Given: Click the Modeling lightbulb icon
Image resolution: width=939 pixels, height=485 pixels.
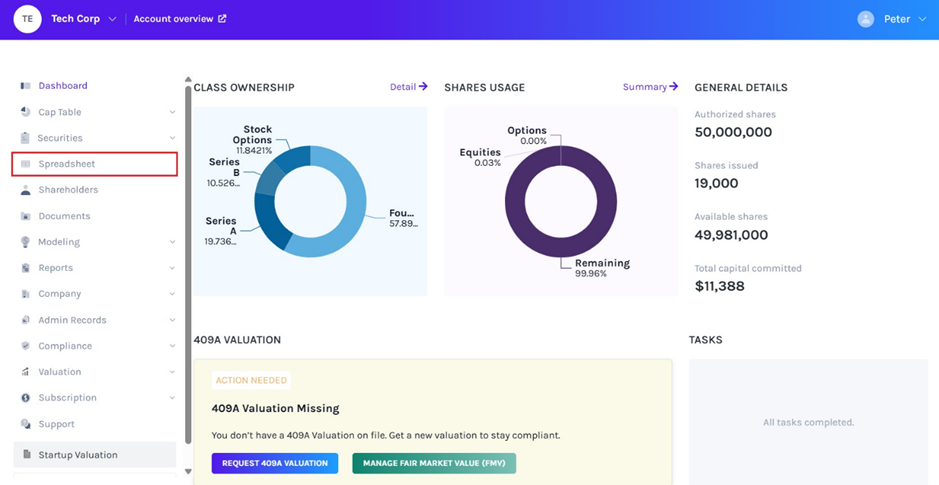Looking at the screenshot, I should pos(25,242).
